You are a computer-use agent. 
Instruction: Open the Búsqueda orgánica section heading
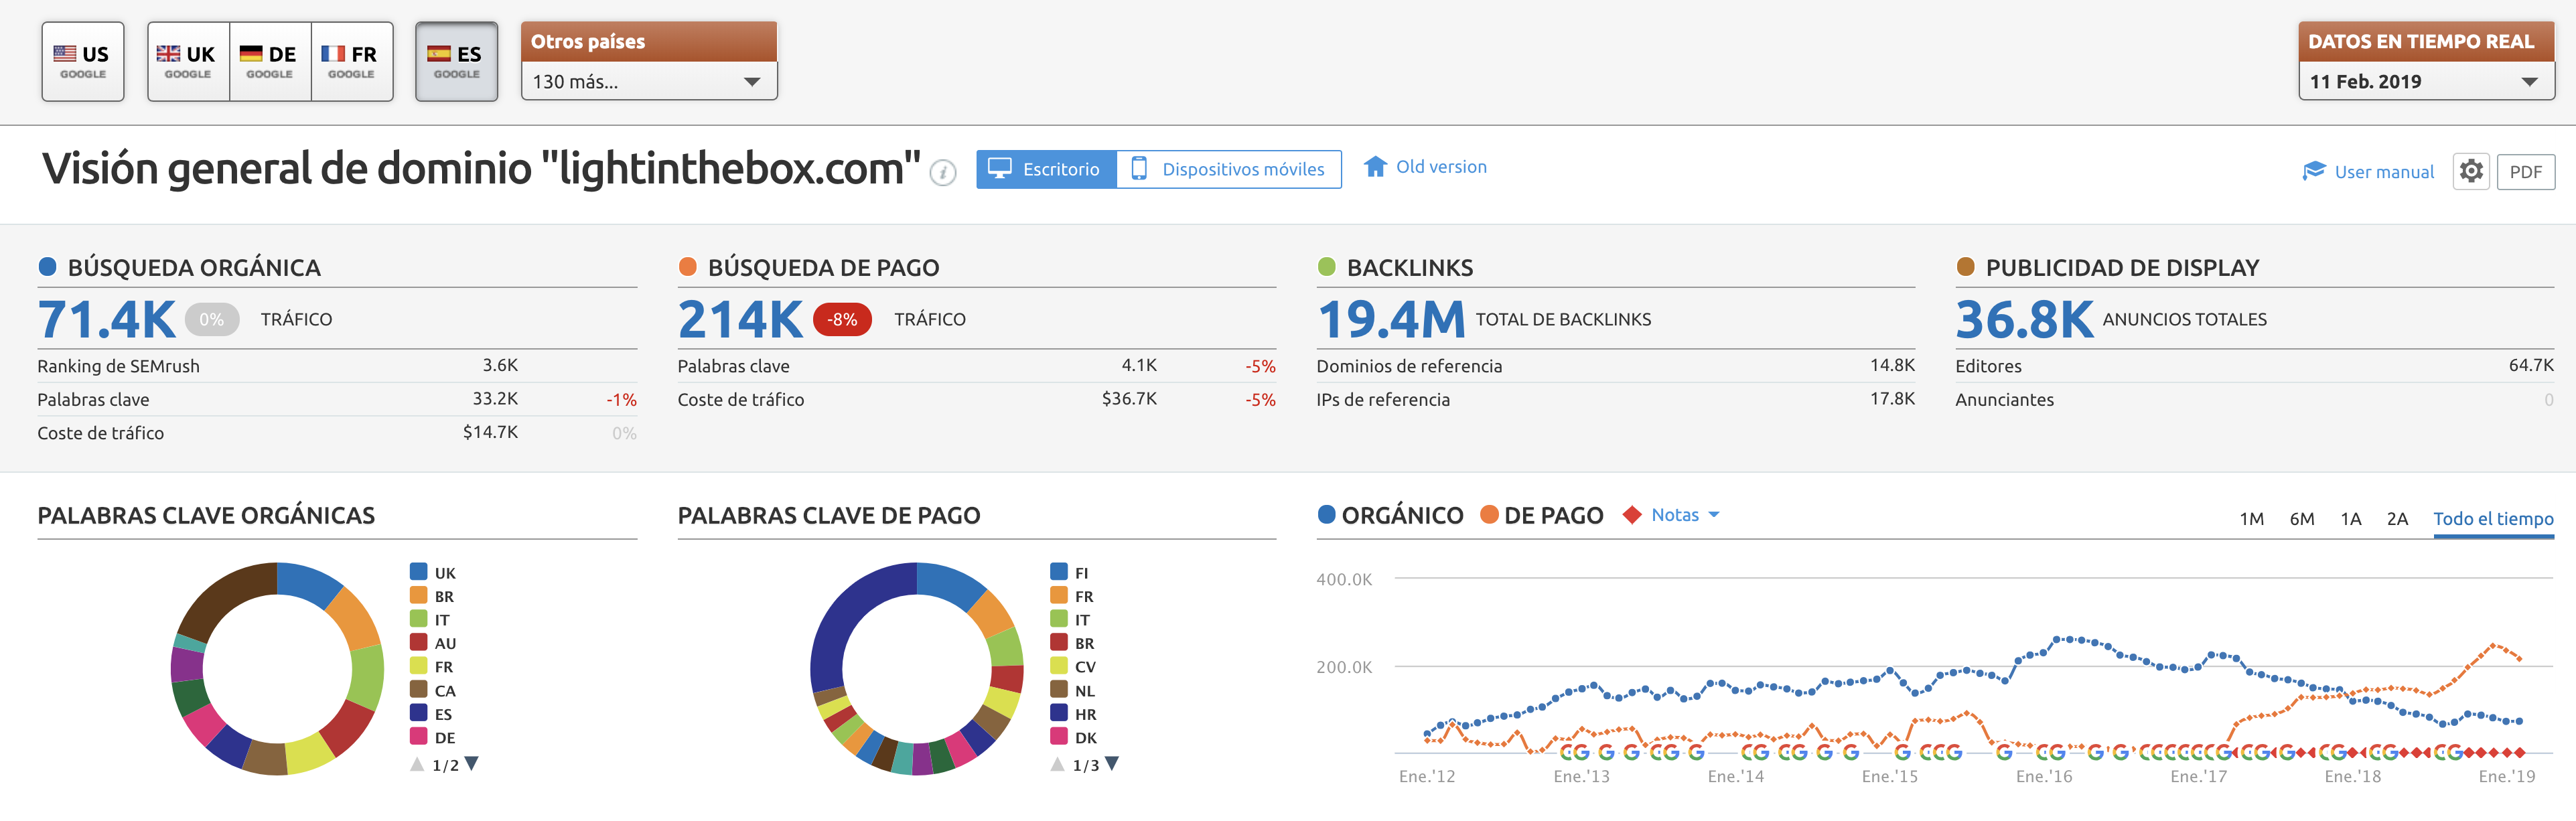[194, 268]
